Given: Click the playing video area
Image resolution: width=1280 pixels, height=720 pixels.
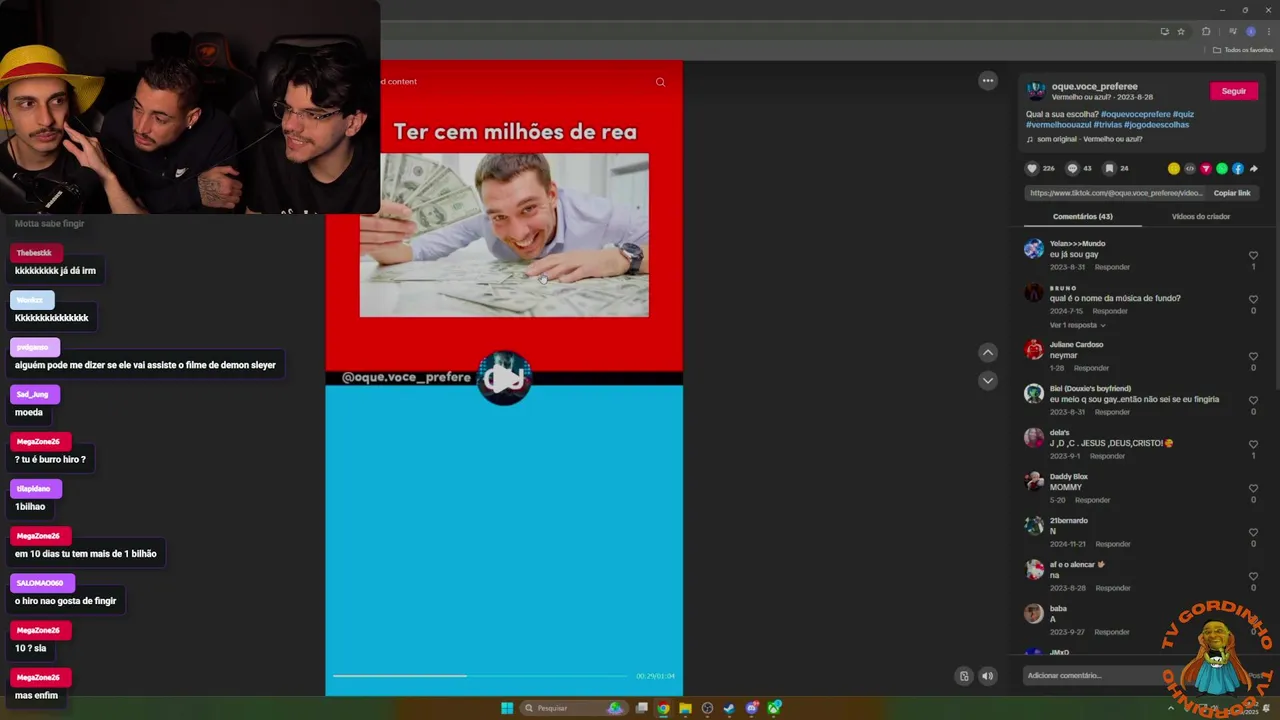Looking at the screenshot, I should 504,378.
